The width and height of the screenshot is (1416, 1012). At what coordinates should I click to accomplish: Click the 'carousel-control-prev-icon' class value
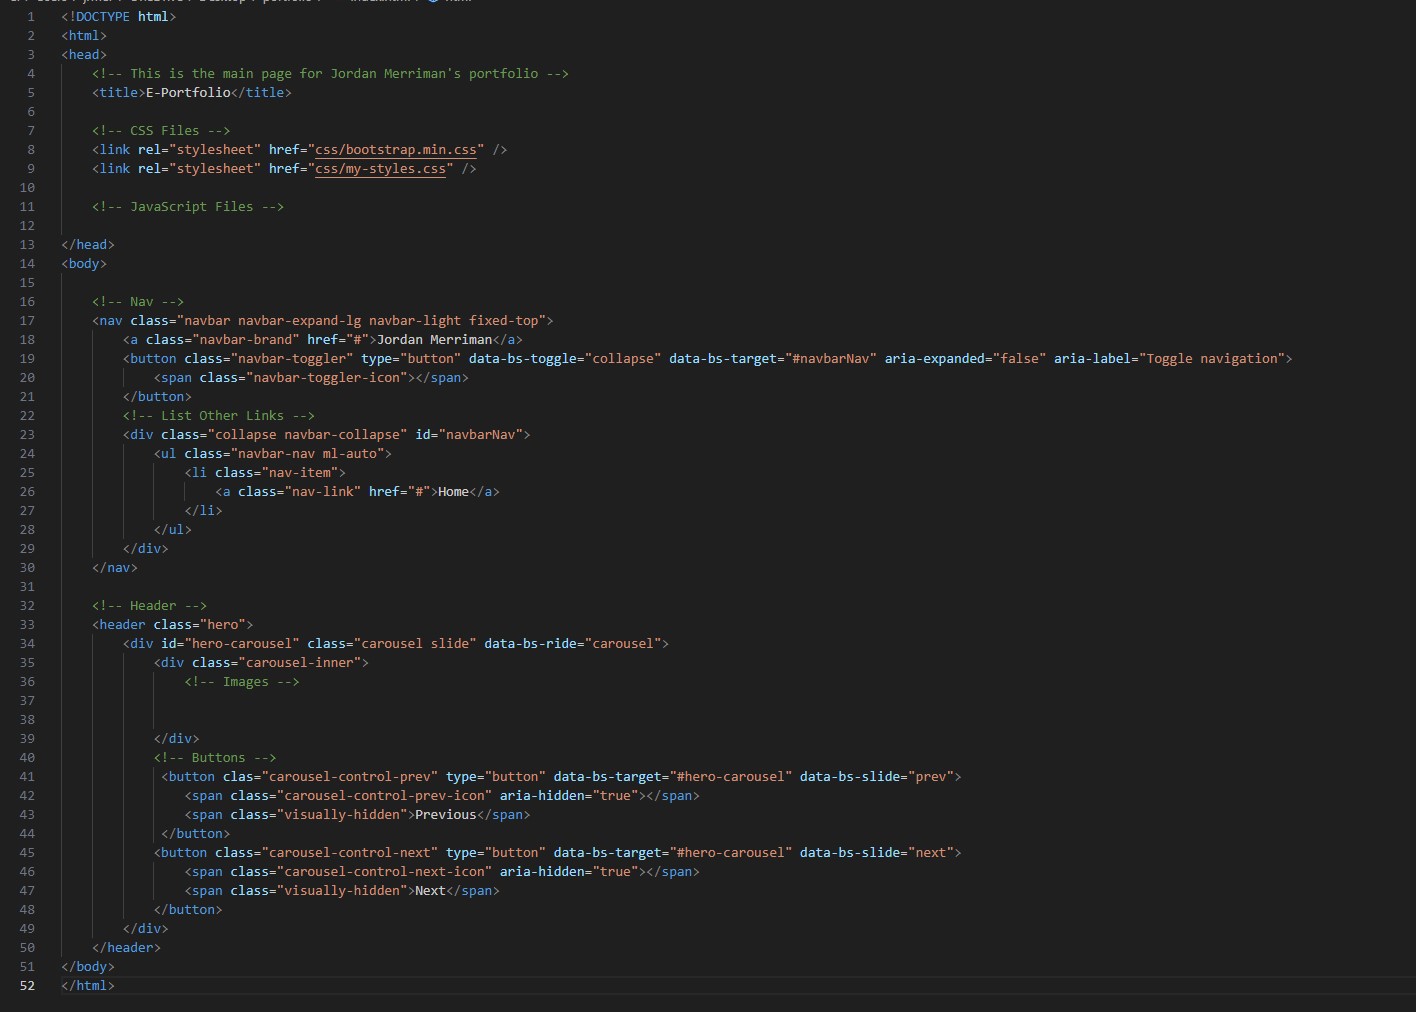(384, 796)
